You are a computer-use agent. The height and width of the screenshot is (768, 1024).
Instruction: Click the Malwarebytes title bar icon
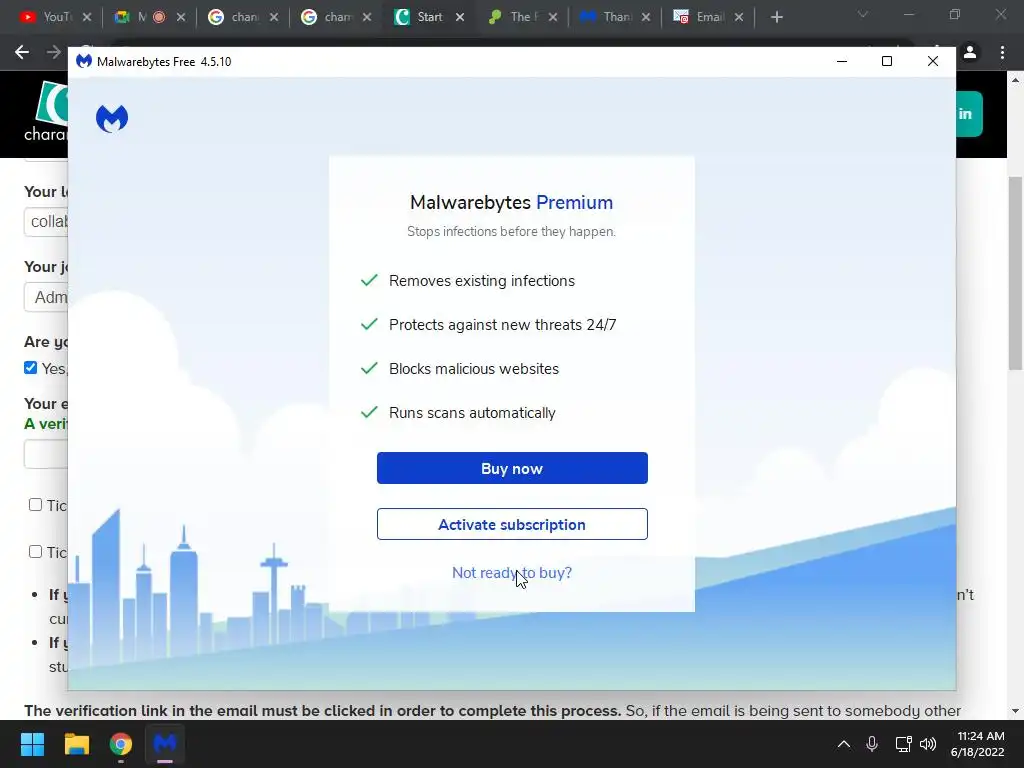[84, 61]
